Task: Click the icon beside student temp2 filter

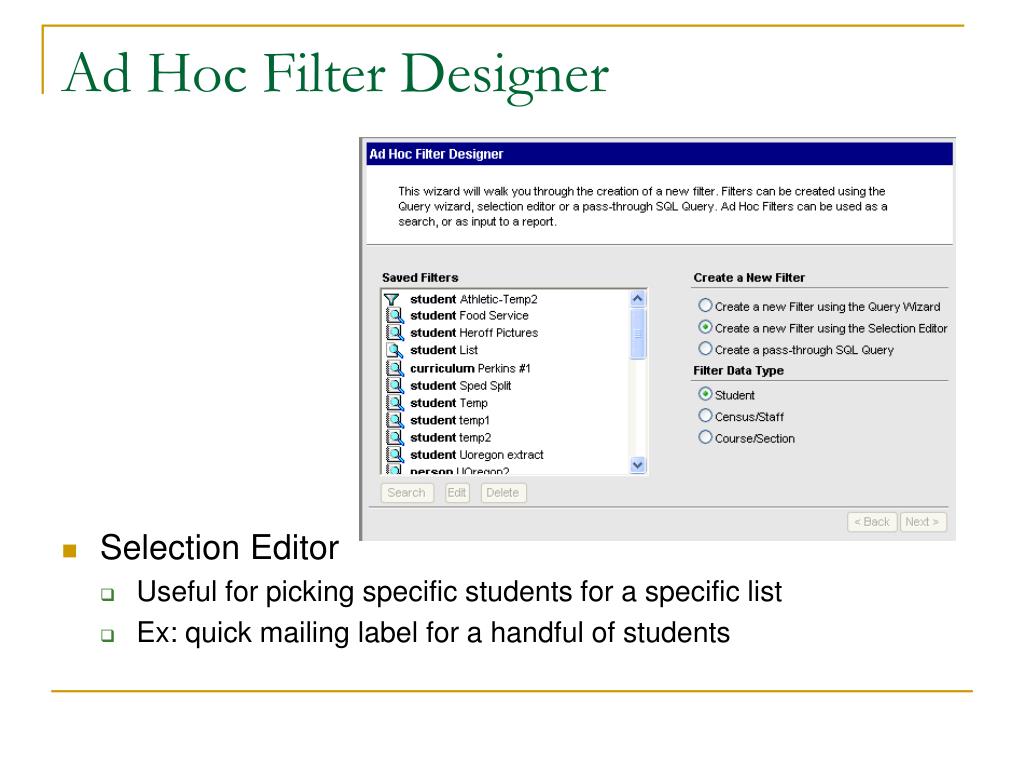Action: click(394, 438)
